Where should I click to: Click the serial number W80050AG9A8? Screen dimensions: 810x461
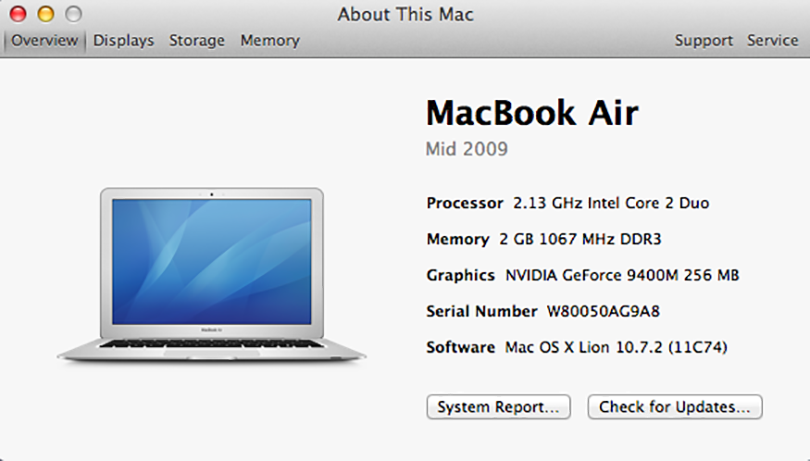click(603, 311)
